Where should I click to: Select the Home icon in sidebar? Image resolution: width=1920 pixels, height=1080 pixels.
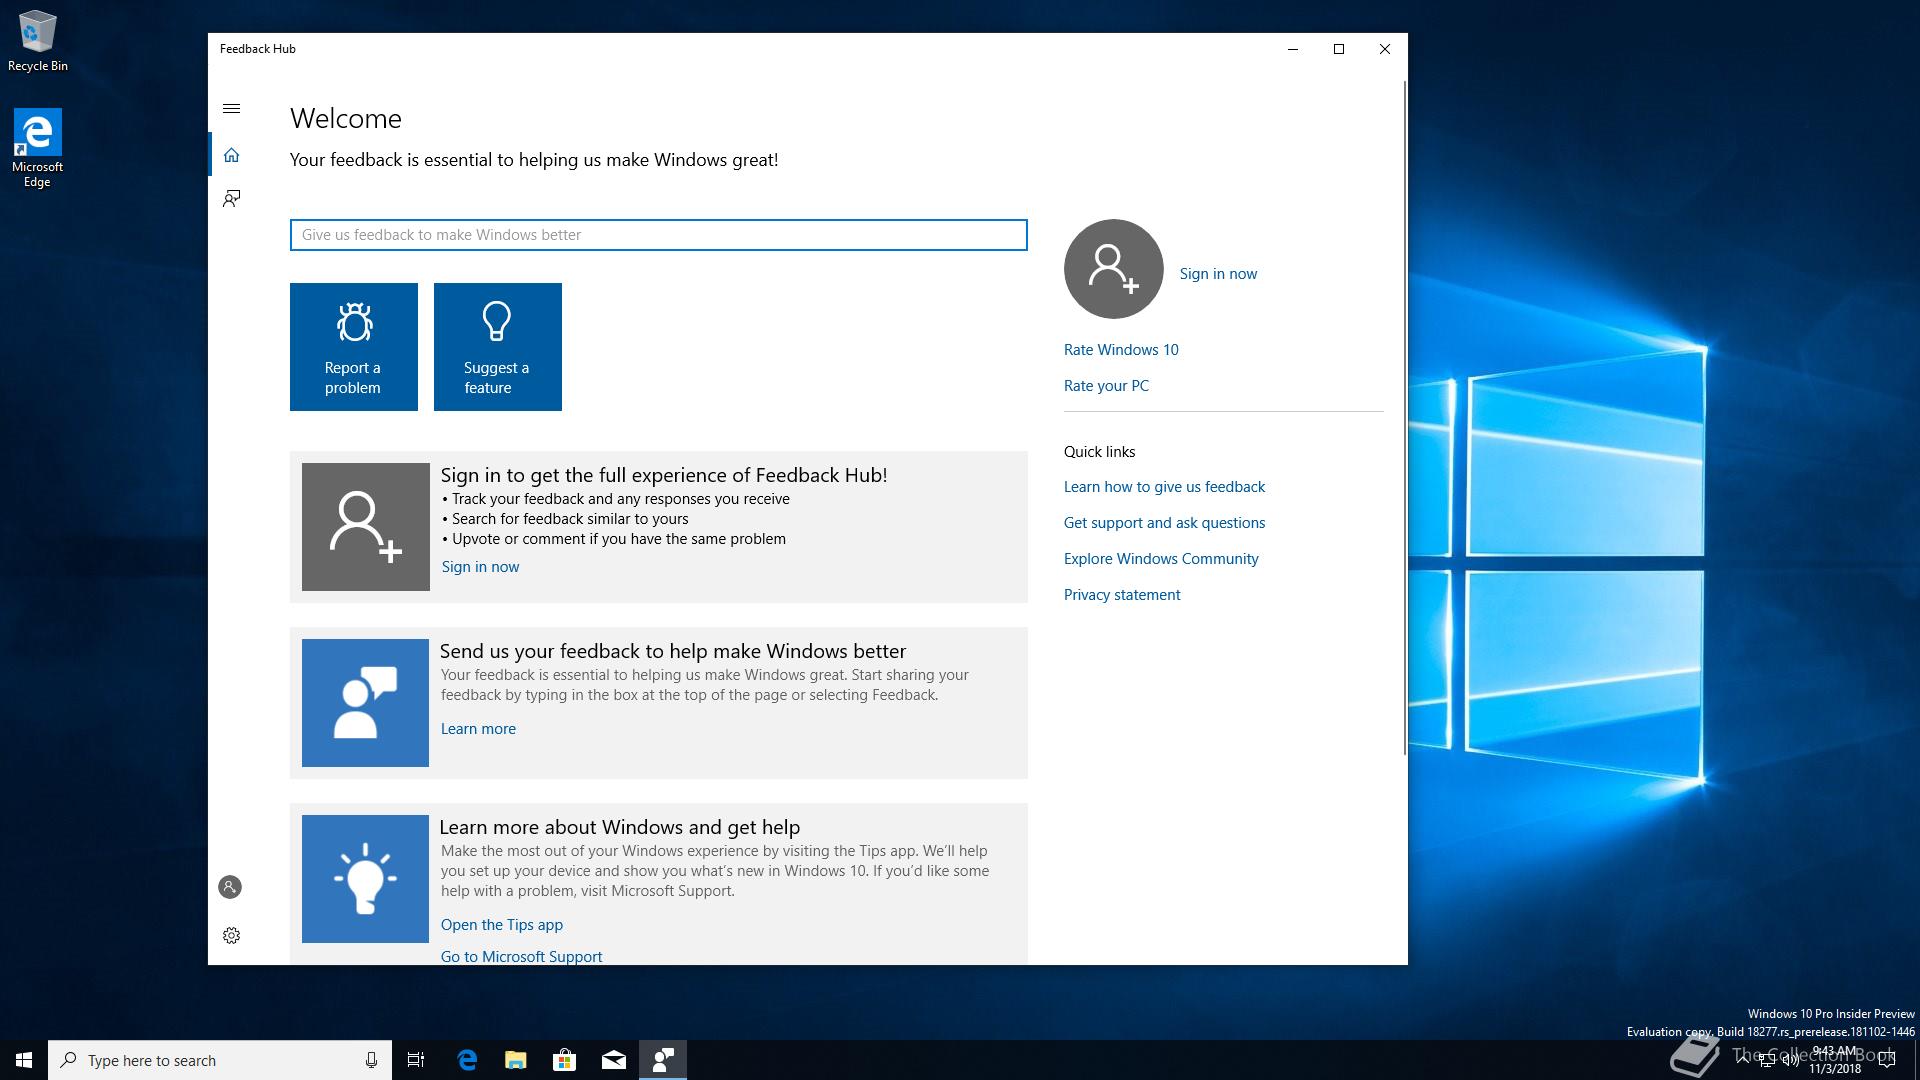click(231, 155)
